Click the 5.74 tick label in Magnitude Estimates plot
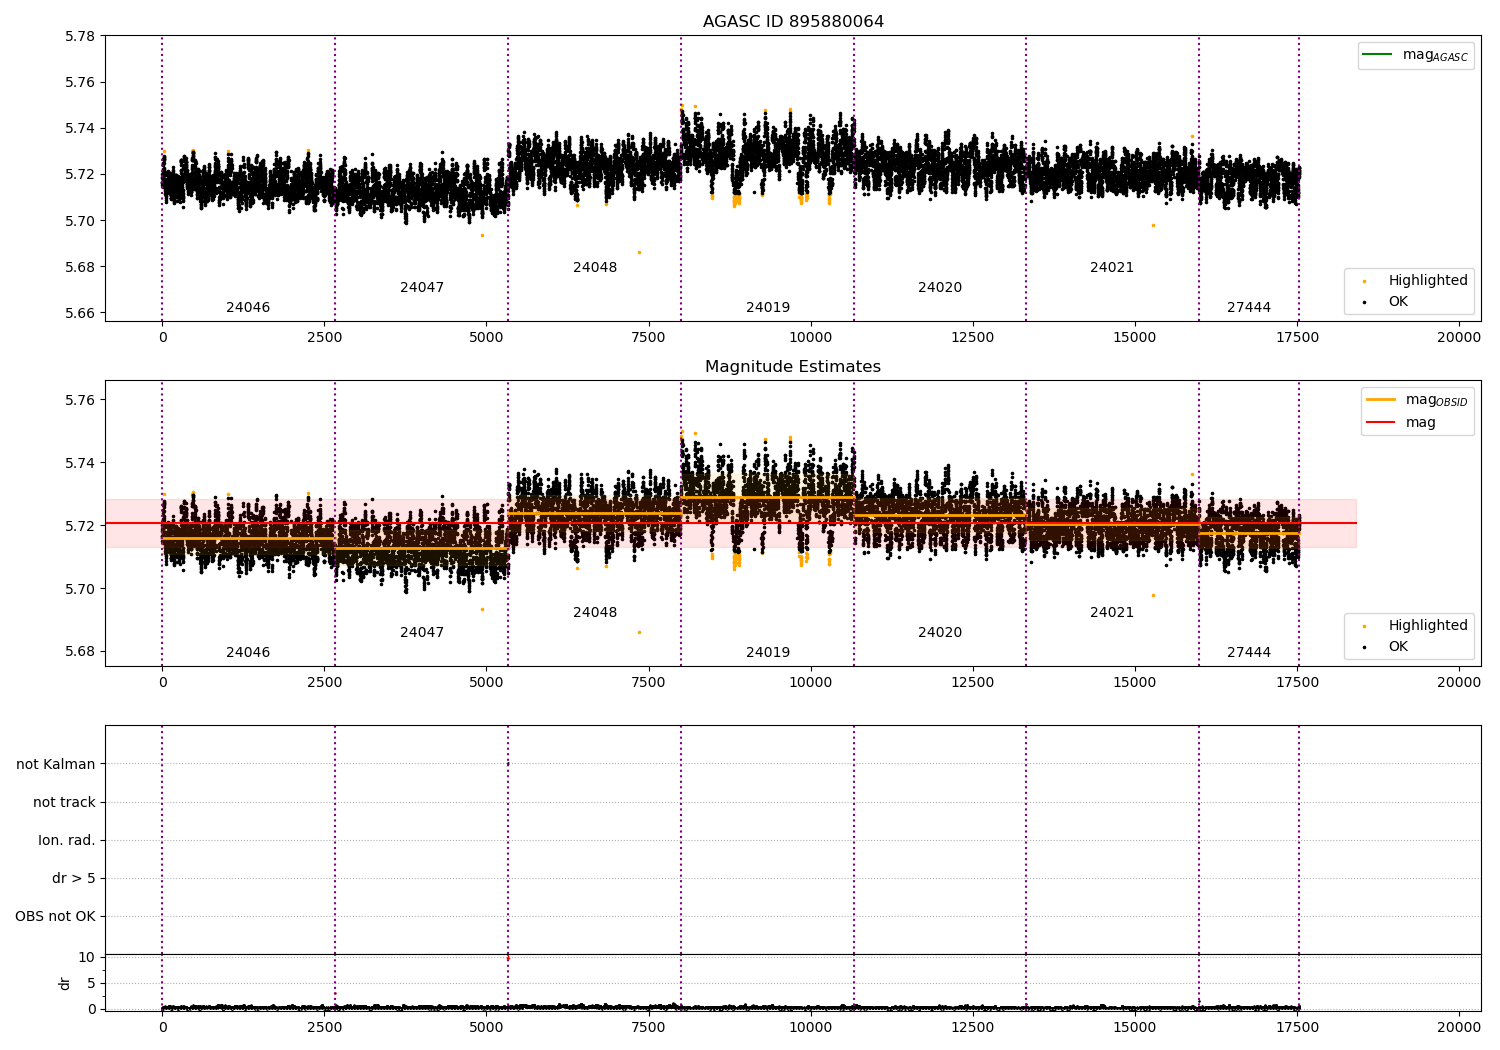This screenshot has height=1050, width=1500. [79, 464]
